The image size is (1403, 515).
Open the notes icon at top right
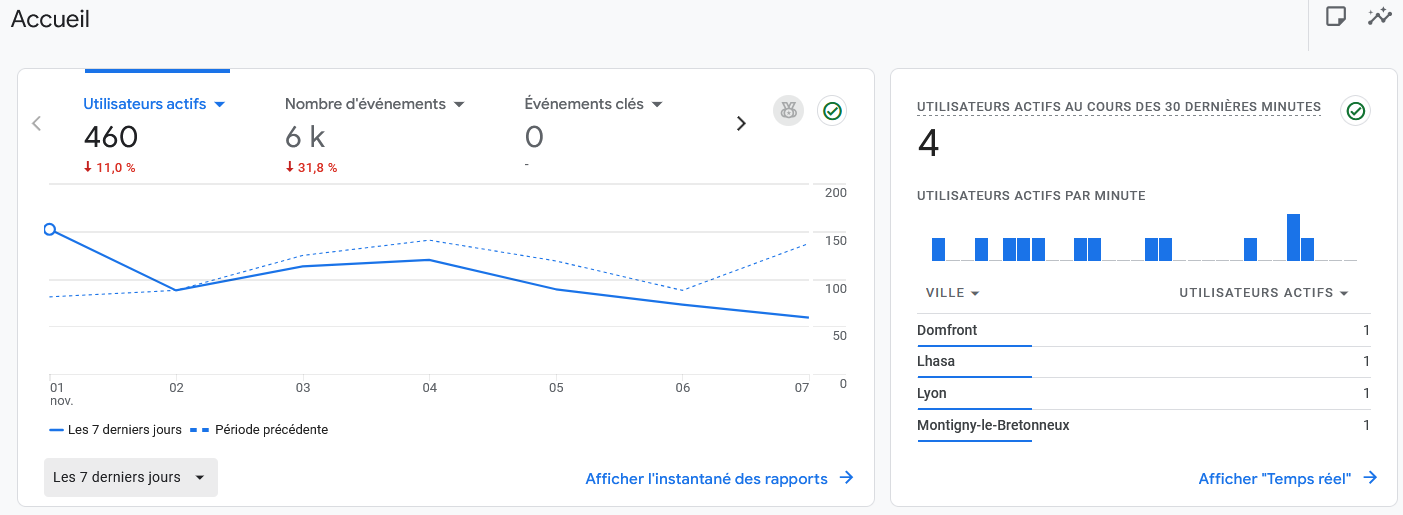(x=1335, y=16)
